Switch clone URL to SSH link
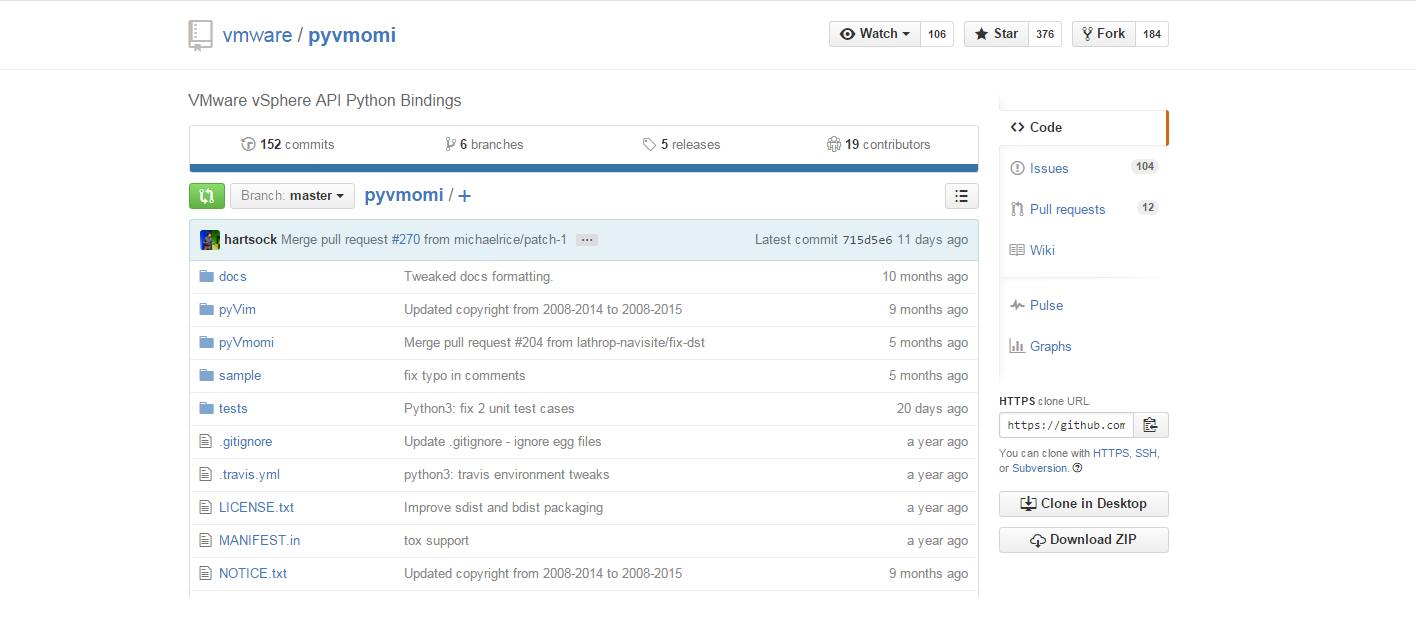Viewport: 1416px width, 630px height. (1147, 453)
